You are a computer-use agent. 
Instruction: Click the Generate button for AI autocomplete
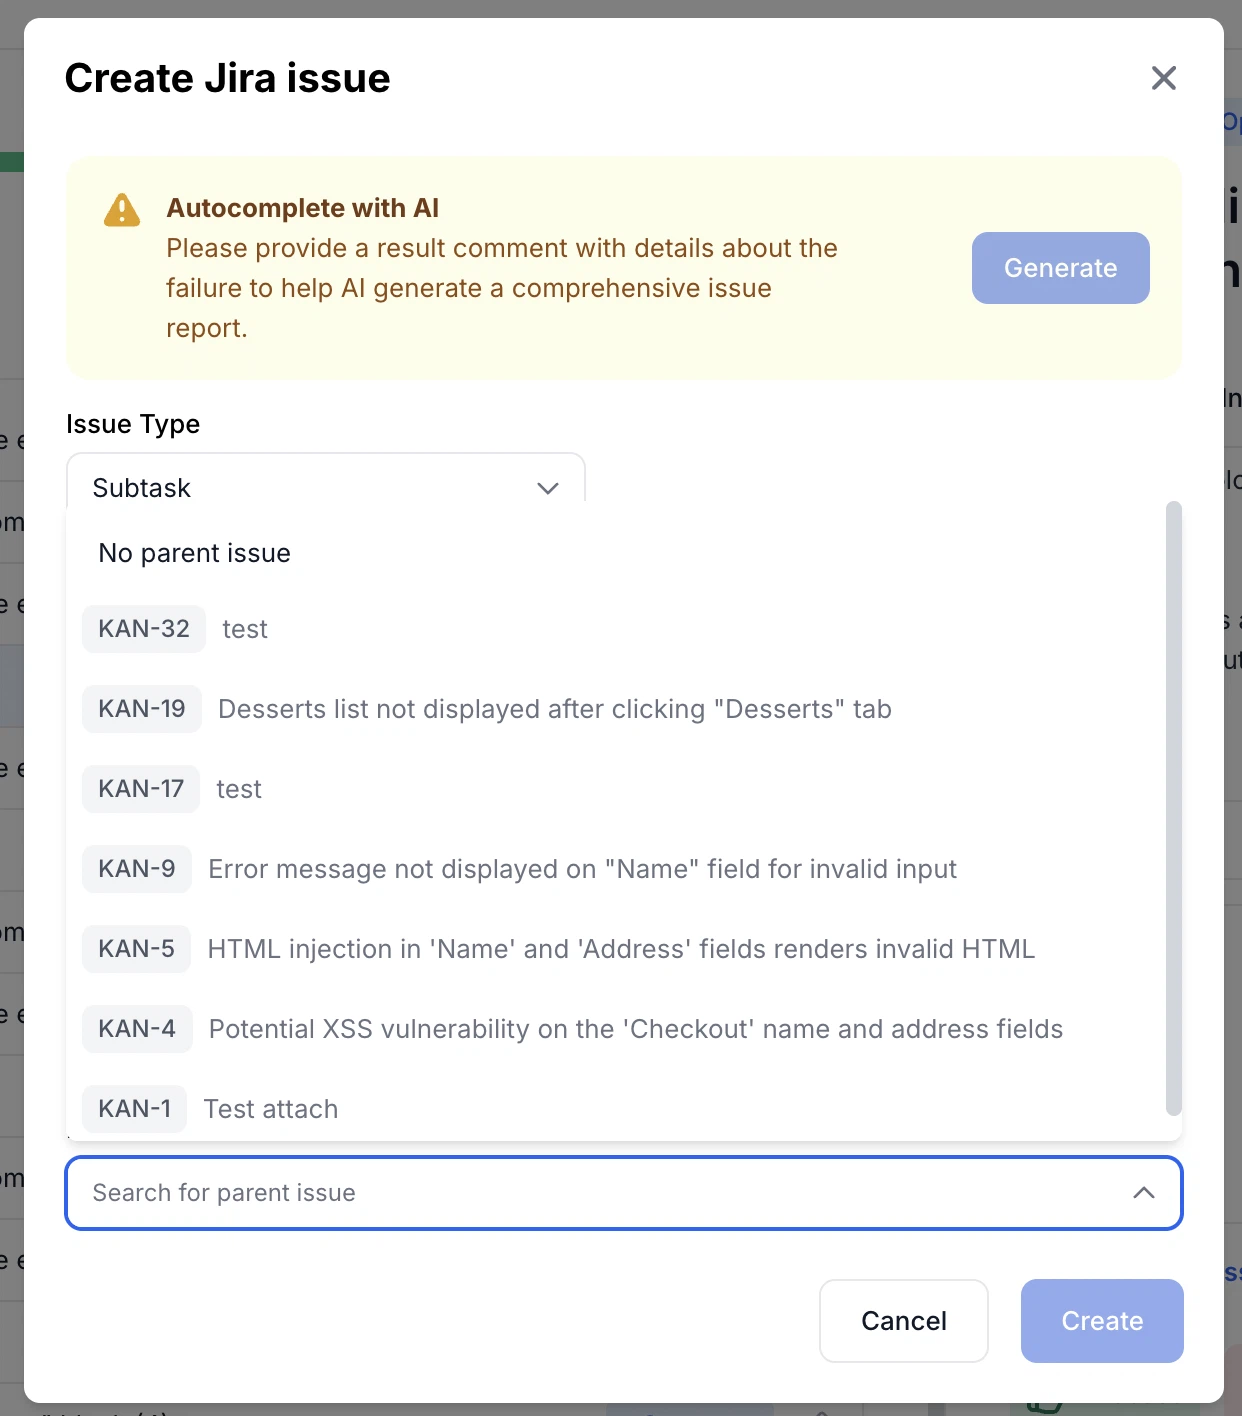(1060, 268)
